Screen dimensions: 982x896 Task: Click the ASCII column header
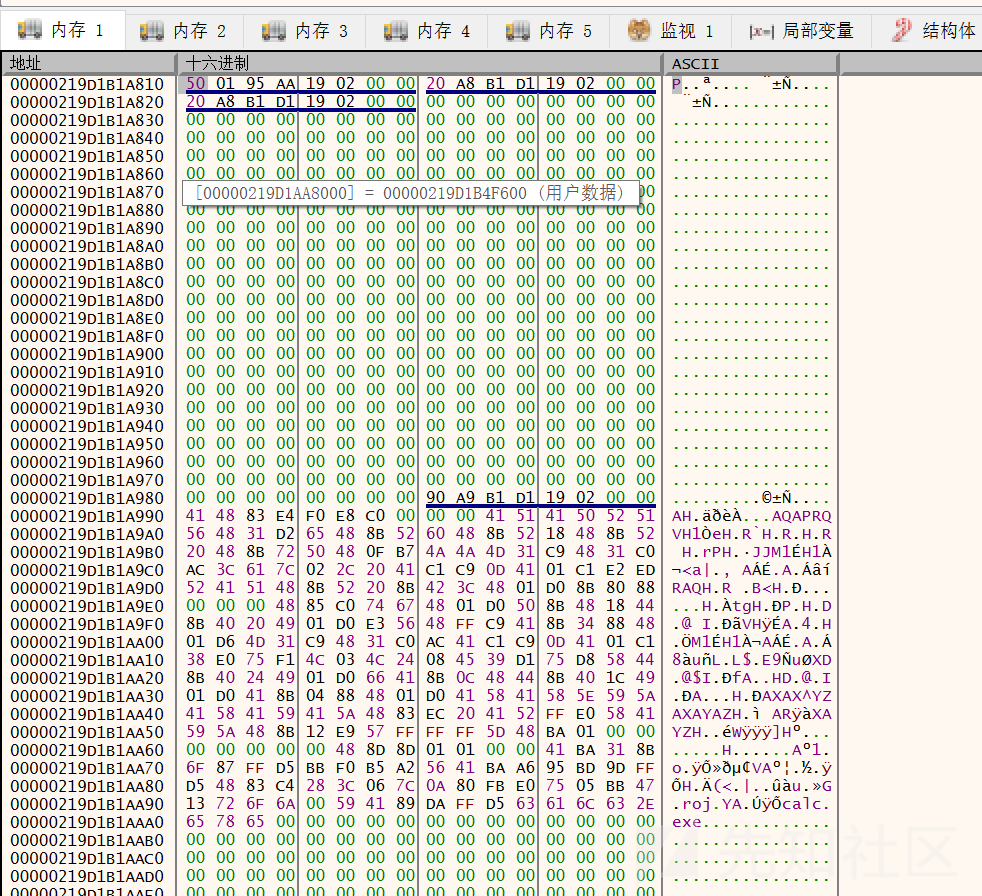[750, 63]
